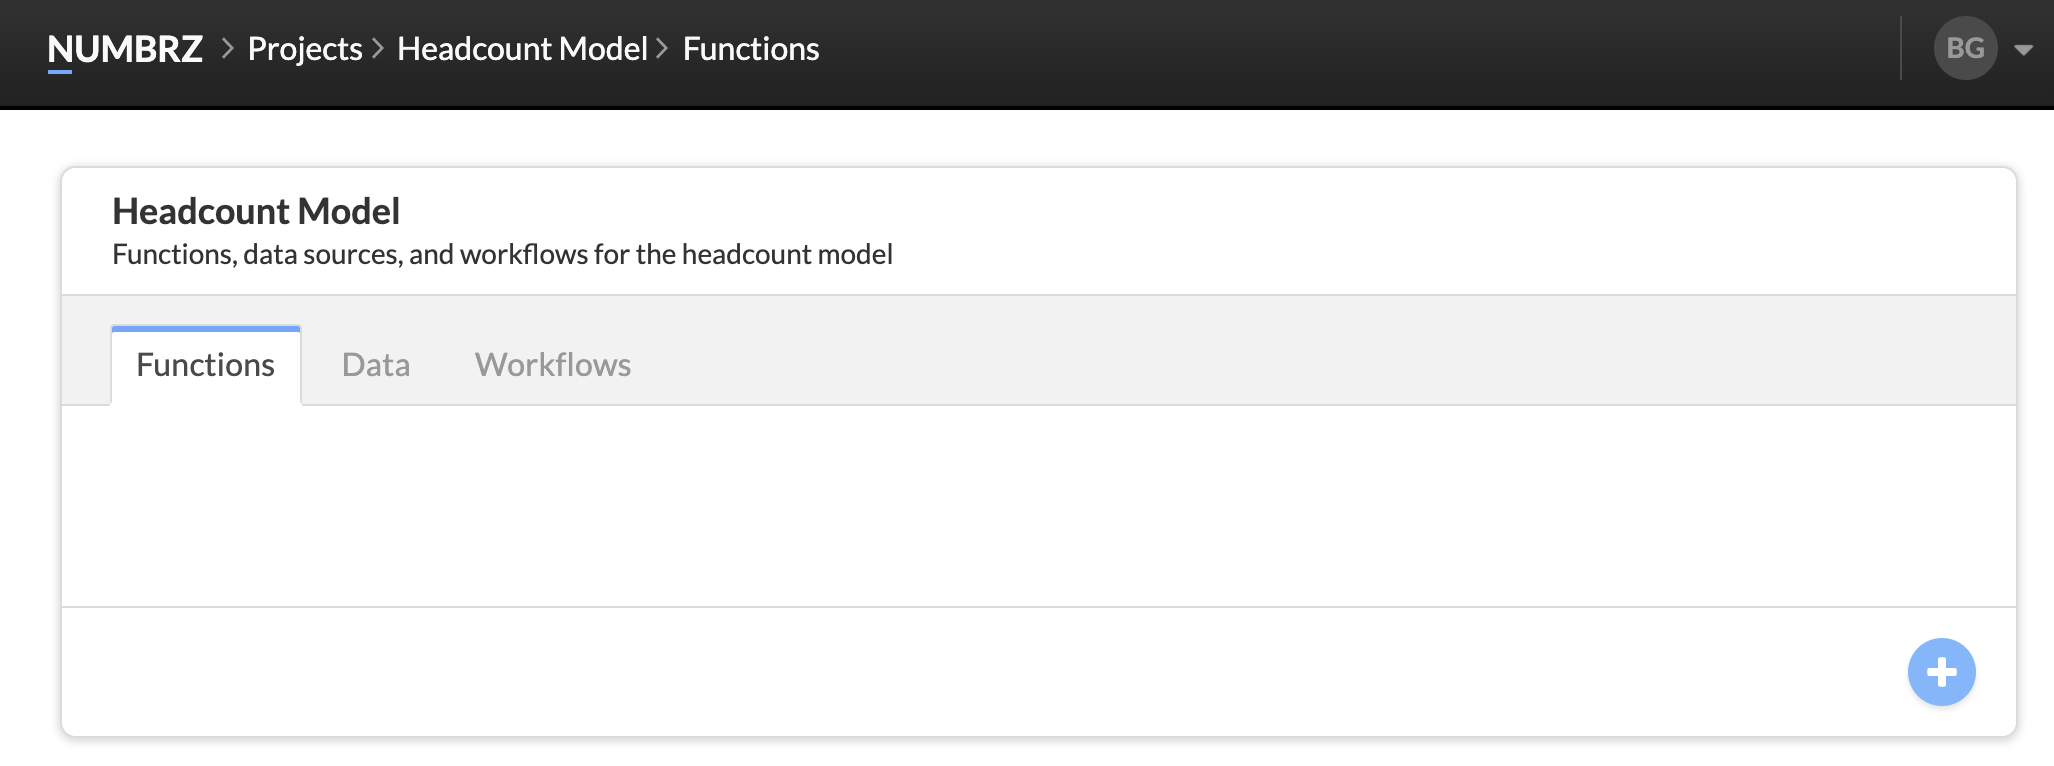Viewport: 2054px width, 766px height.
Task: Open Headcount Model breadcrumb link
Action: tap(522, 49)
